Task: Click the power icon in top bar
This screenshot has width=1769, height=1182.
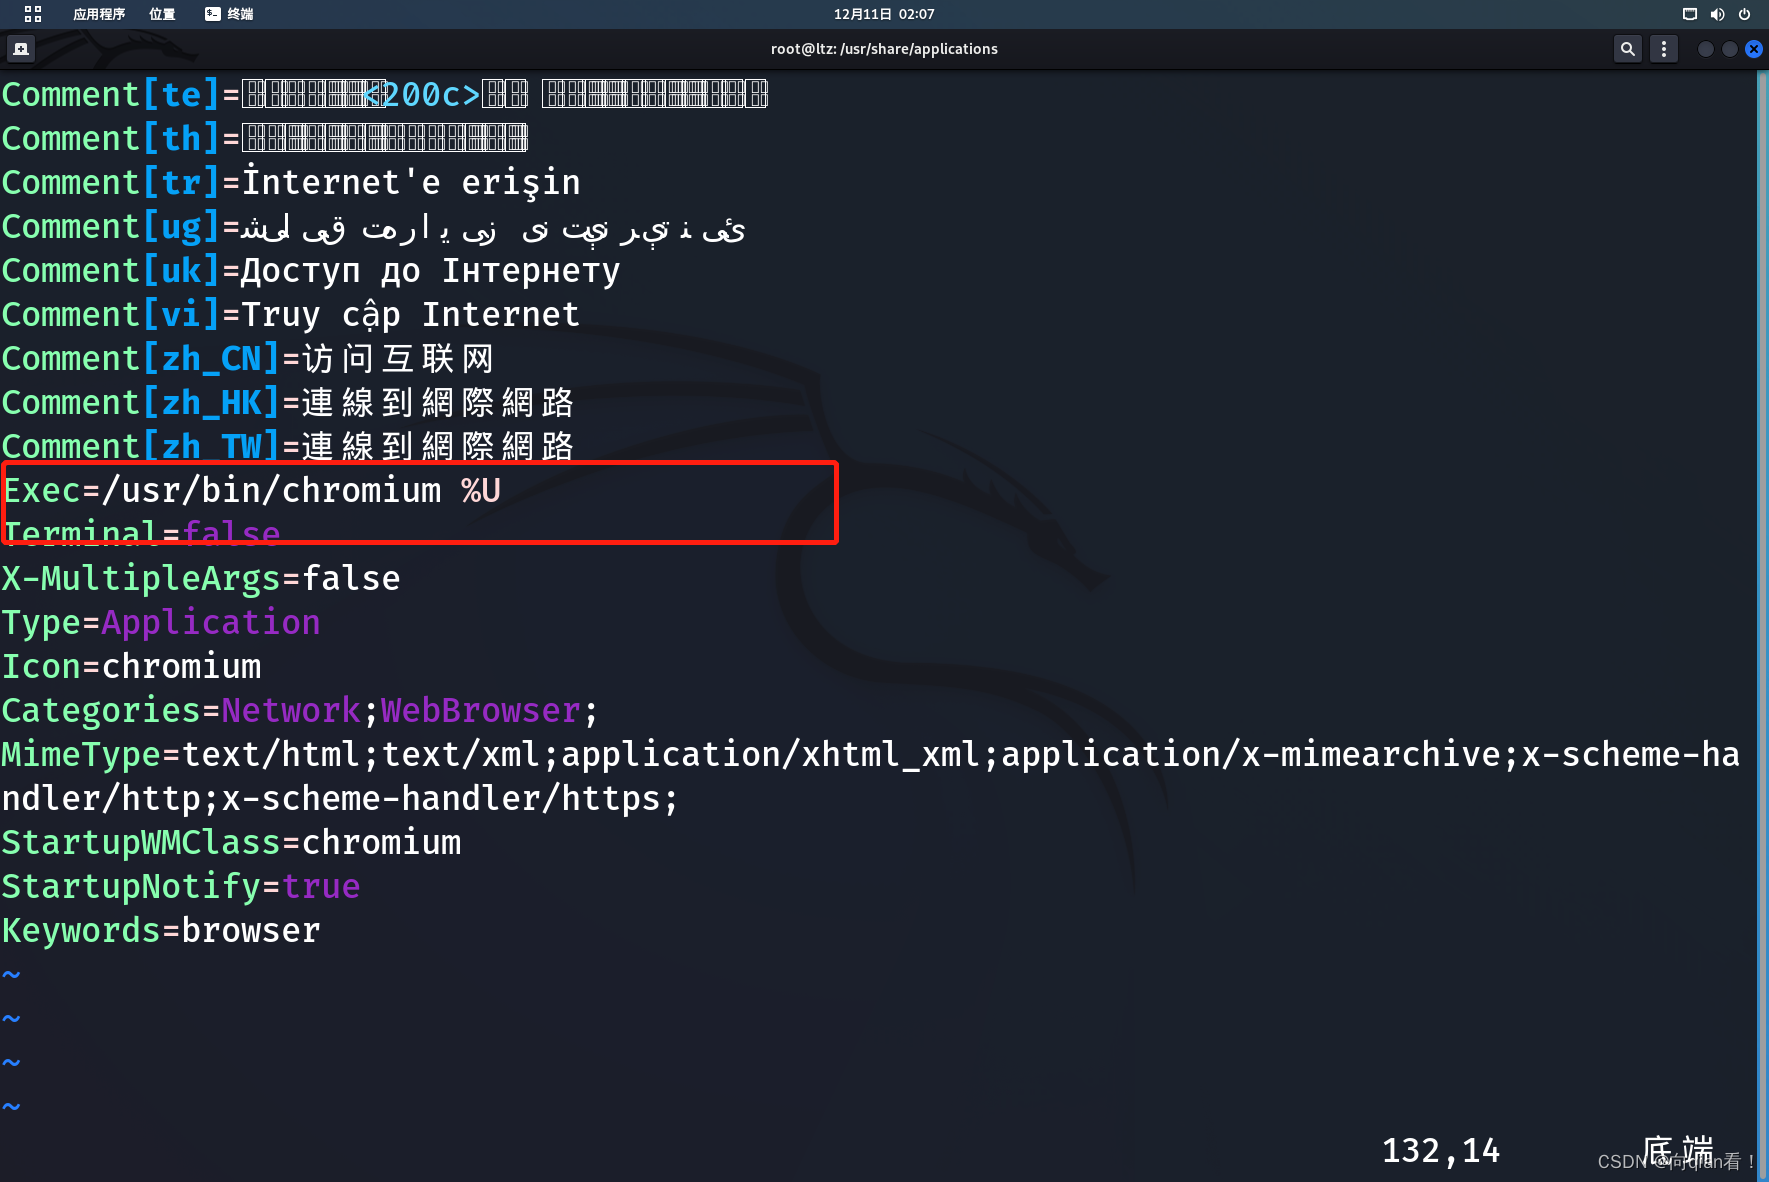Action: click(1744, 14)
